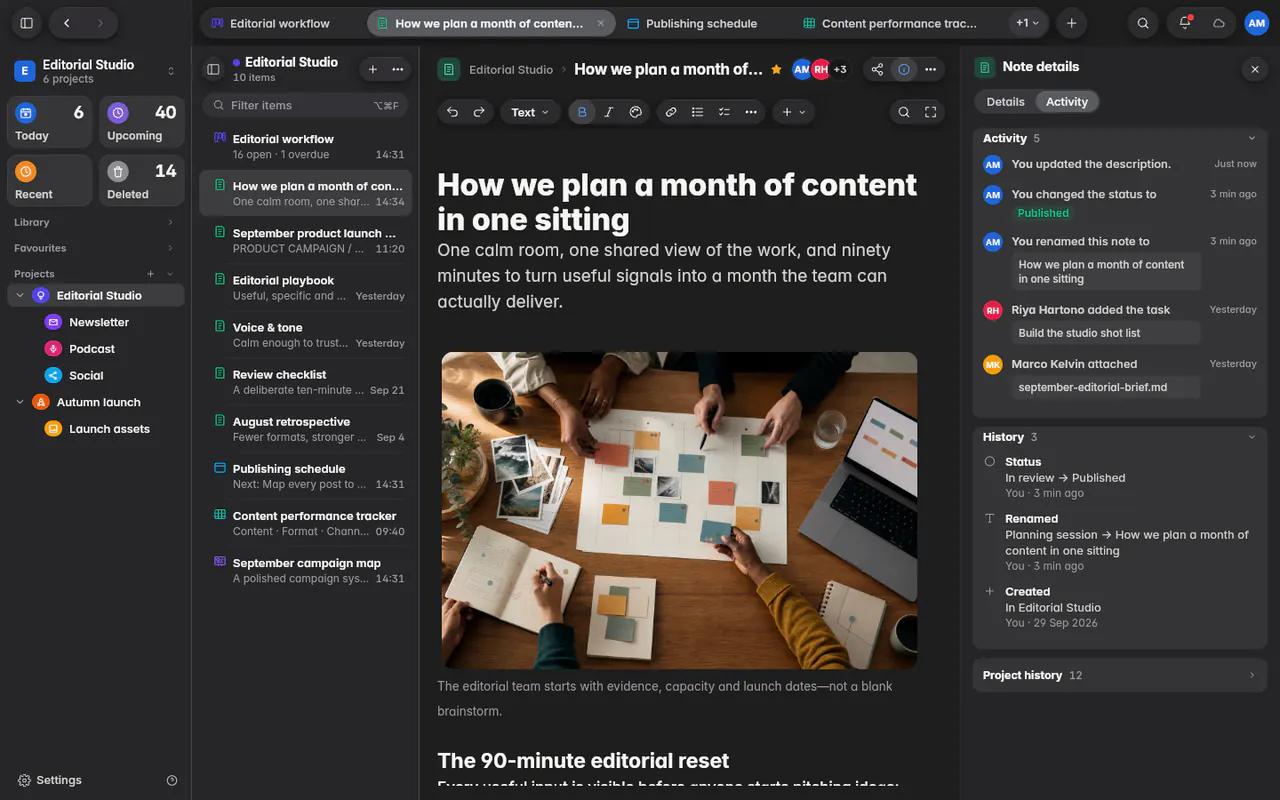Open the notifications bell
The width and height of the screenshot is (1280, 800).
pos(1185,23)
